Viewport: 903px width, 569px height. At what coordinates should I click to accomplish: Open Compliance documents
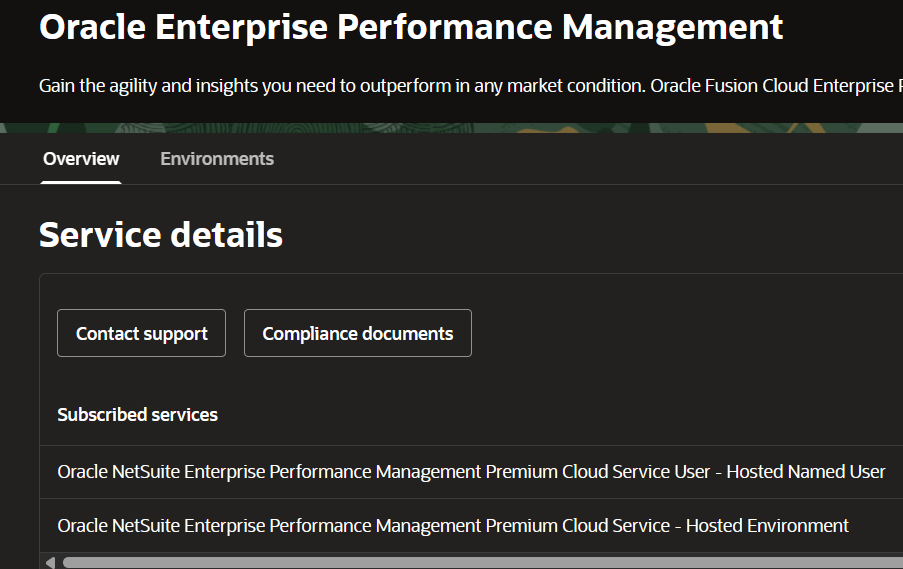click(x=357, y=333)
